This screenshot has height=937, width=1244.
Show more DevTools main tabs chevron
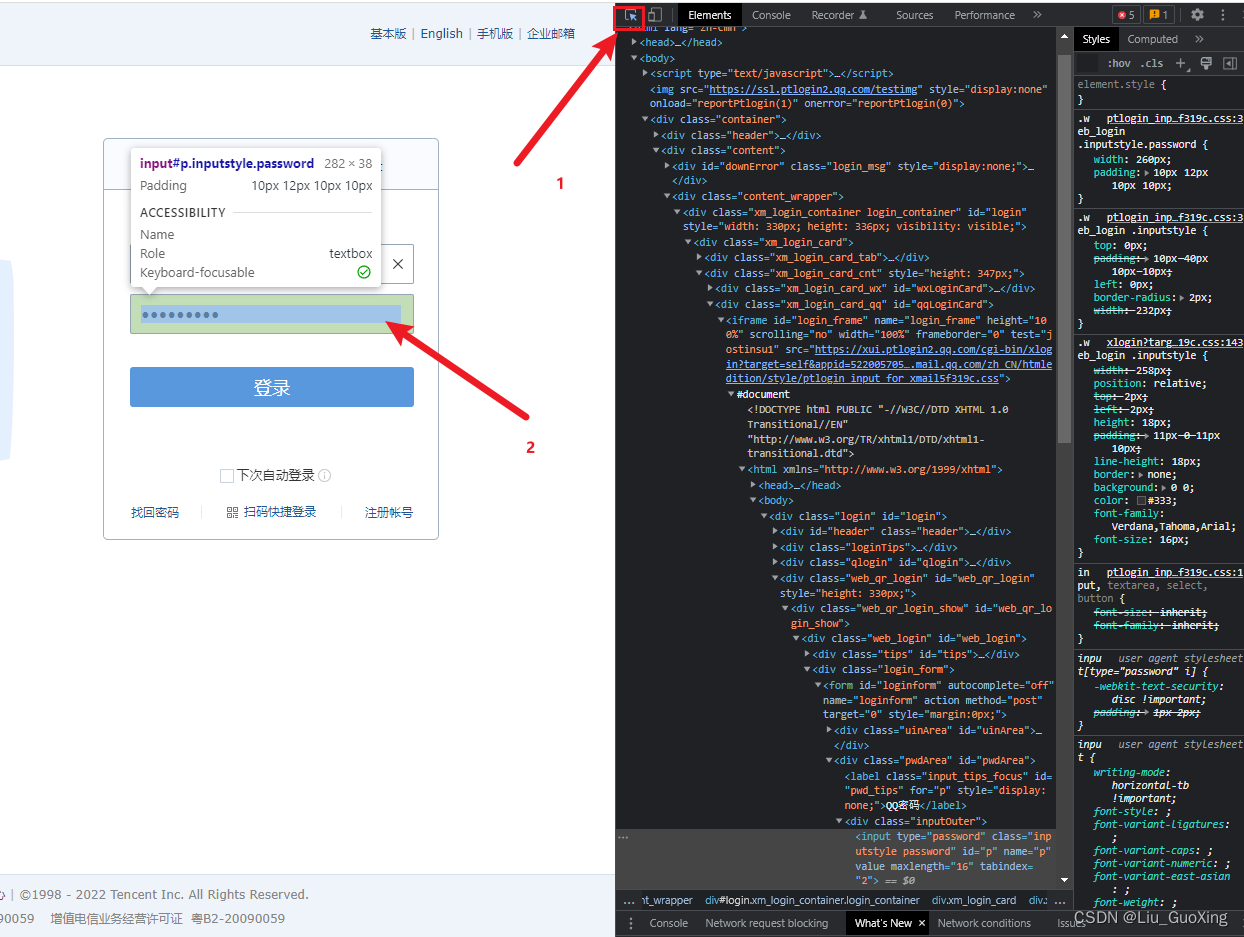[x=1037, y=15]
